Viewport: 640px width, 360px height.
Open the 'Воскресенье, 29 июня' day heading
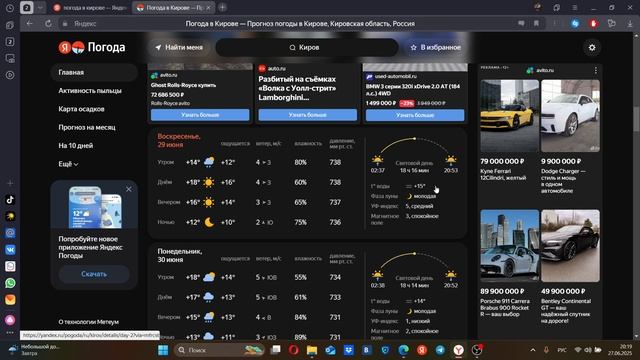point(179,140)
